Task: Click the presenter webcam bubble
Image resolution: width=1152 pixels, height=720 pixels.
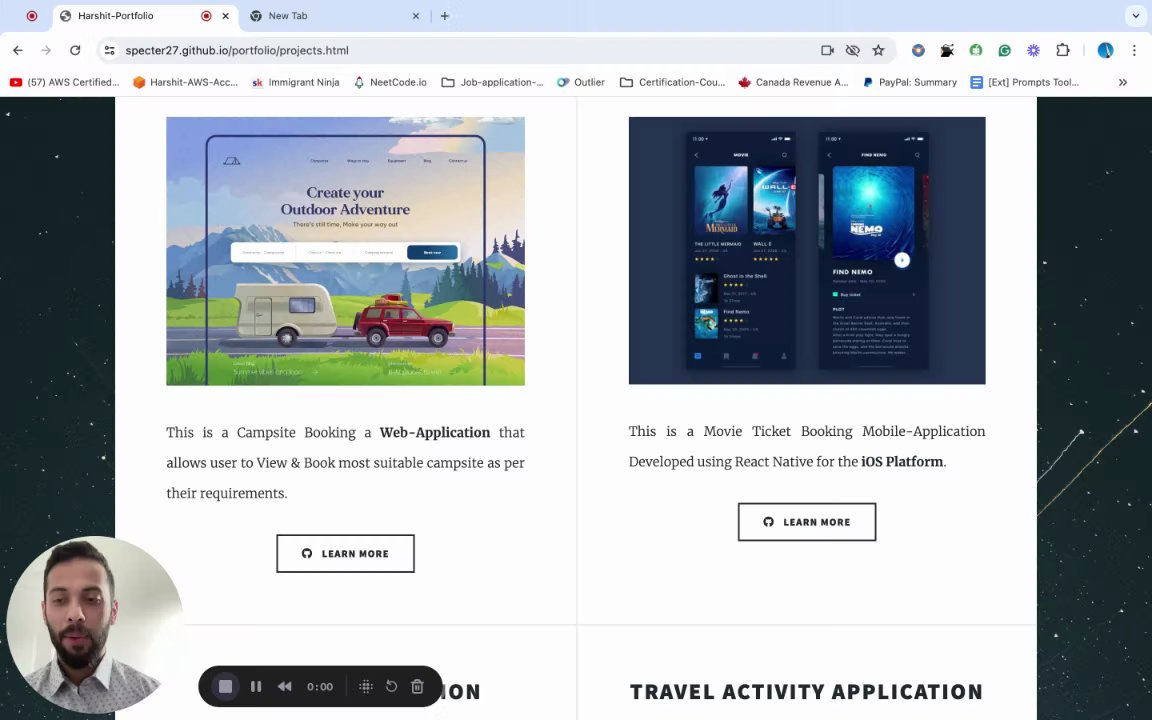Action: (x=94, y=624)
